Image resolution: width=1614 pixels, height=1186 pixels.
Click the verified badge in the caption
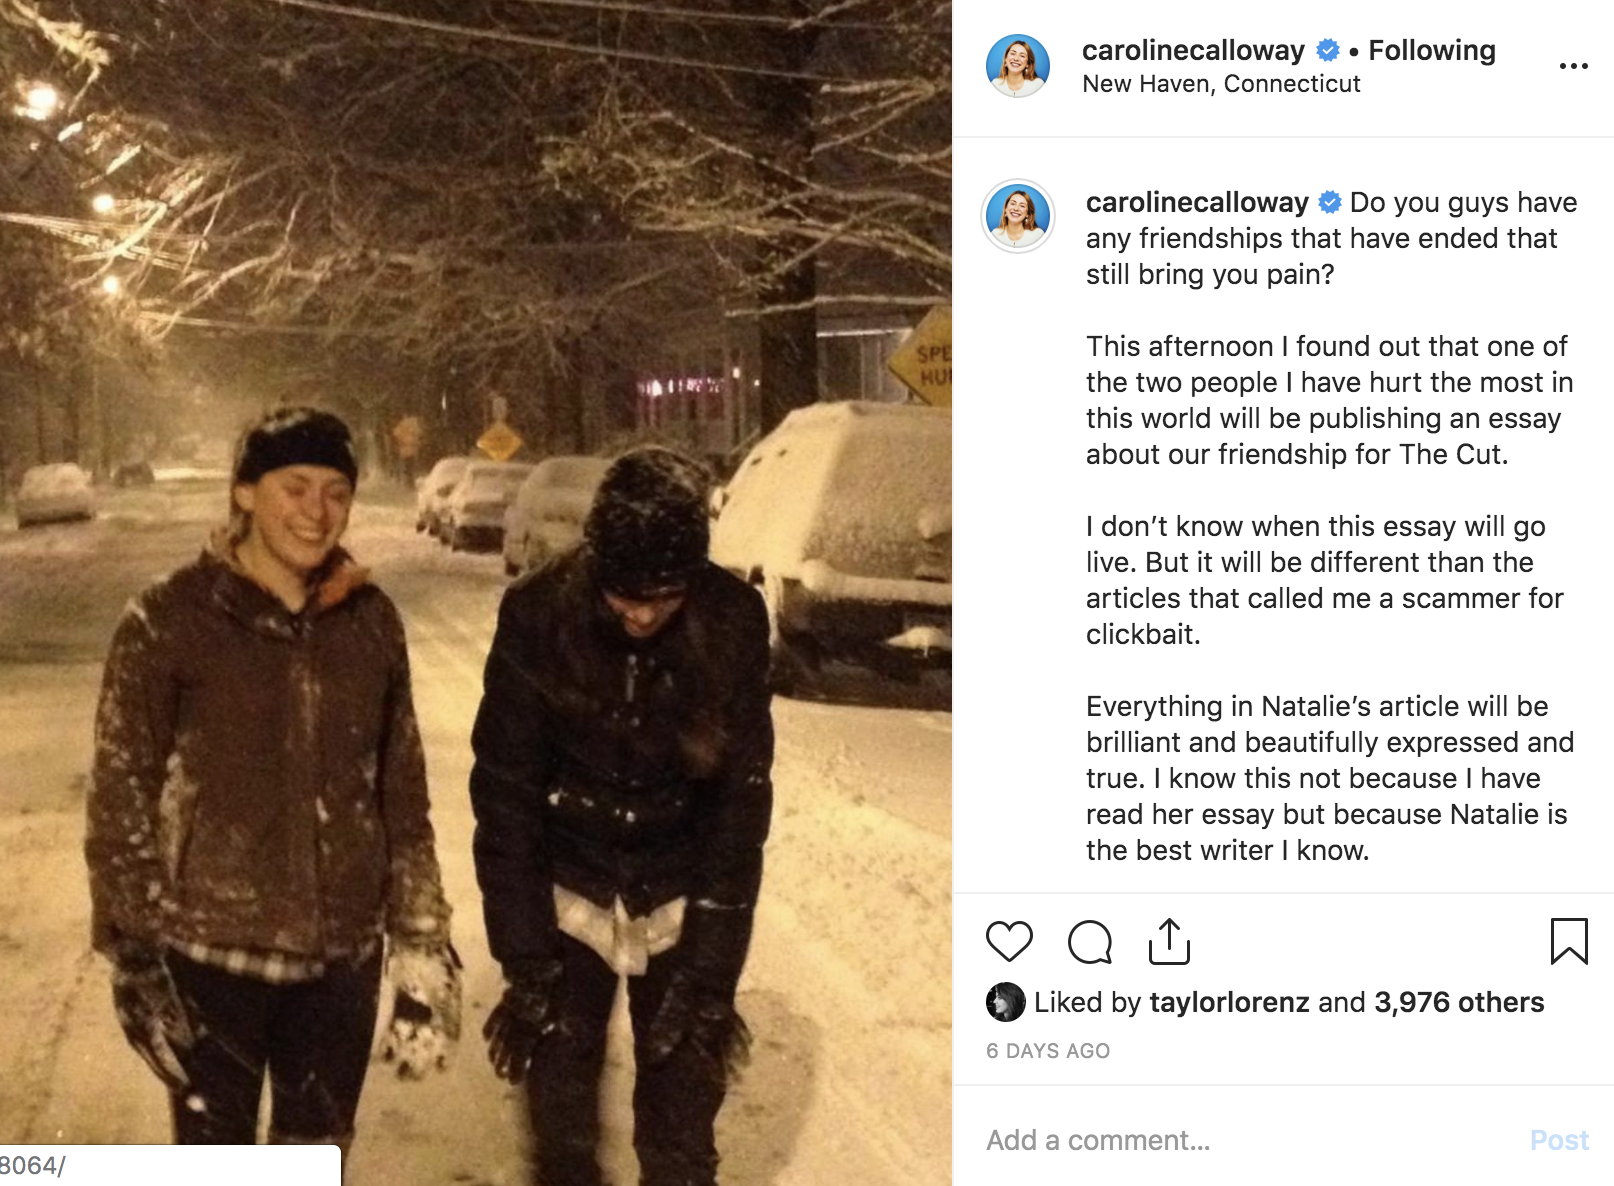tap(1330, 202)
